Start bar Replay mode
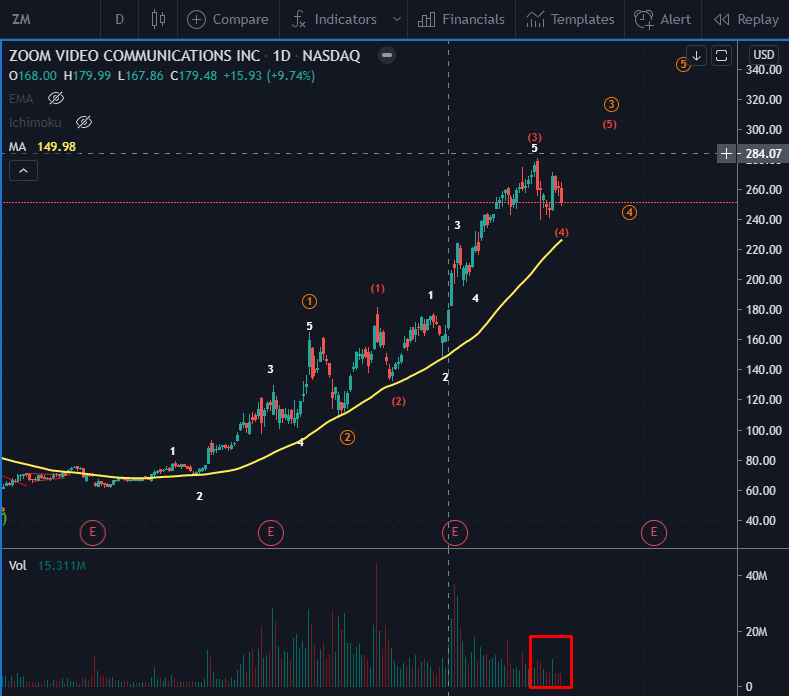This screenshot has width=789, height=696. 747,19
